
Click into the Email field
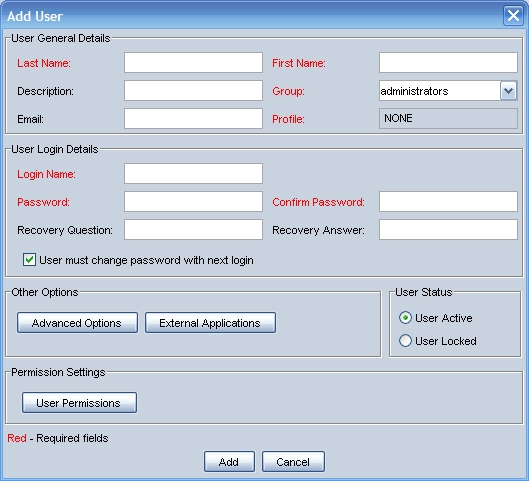193,119
